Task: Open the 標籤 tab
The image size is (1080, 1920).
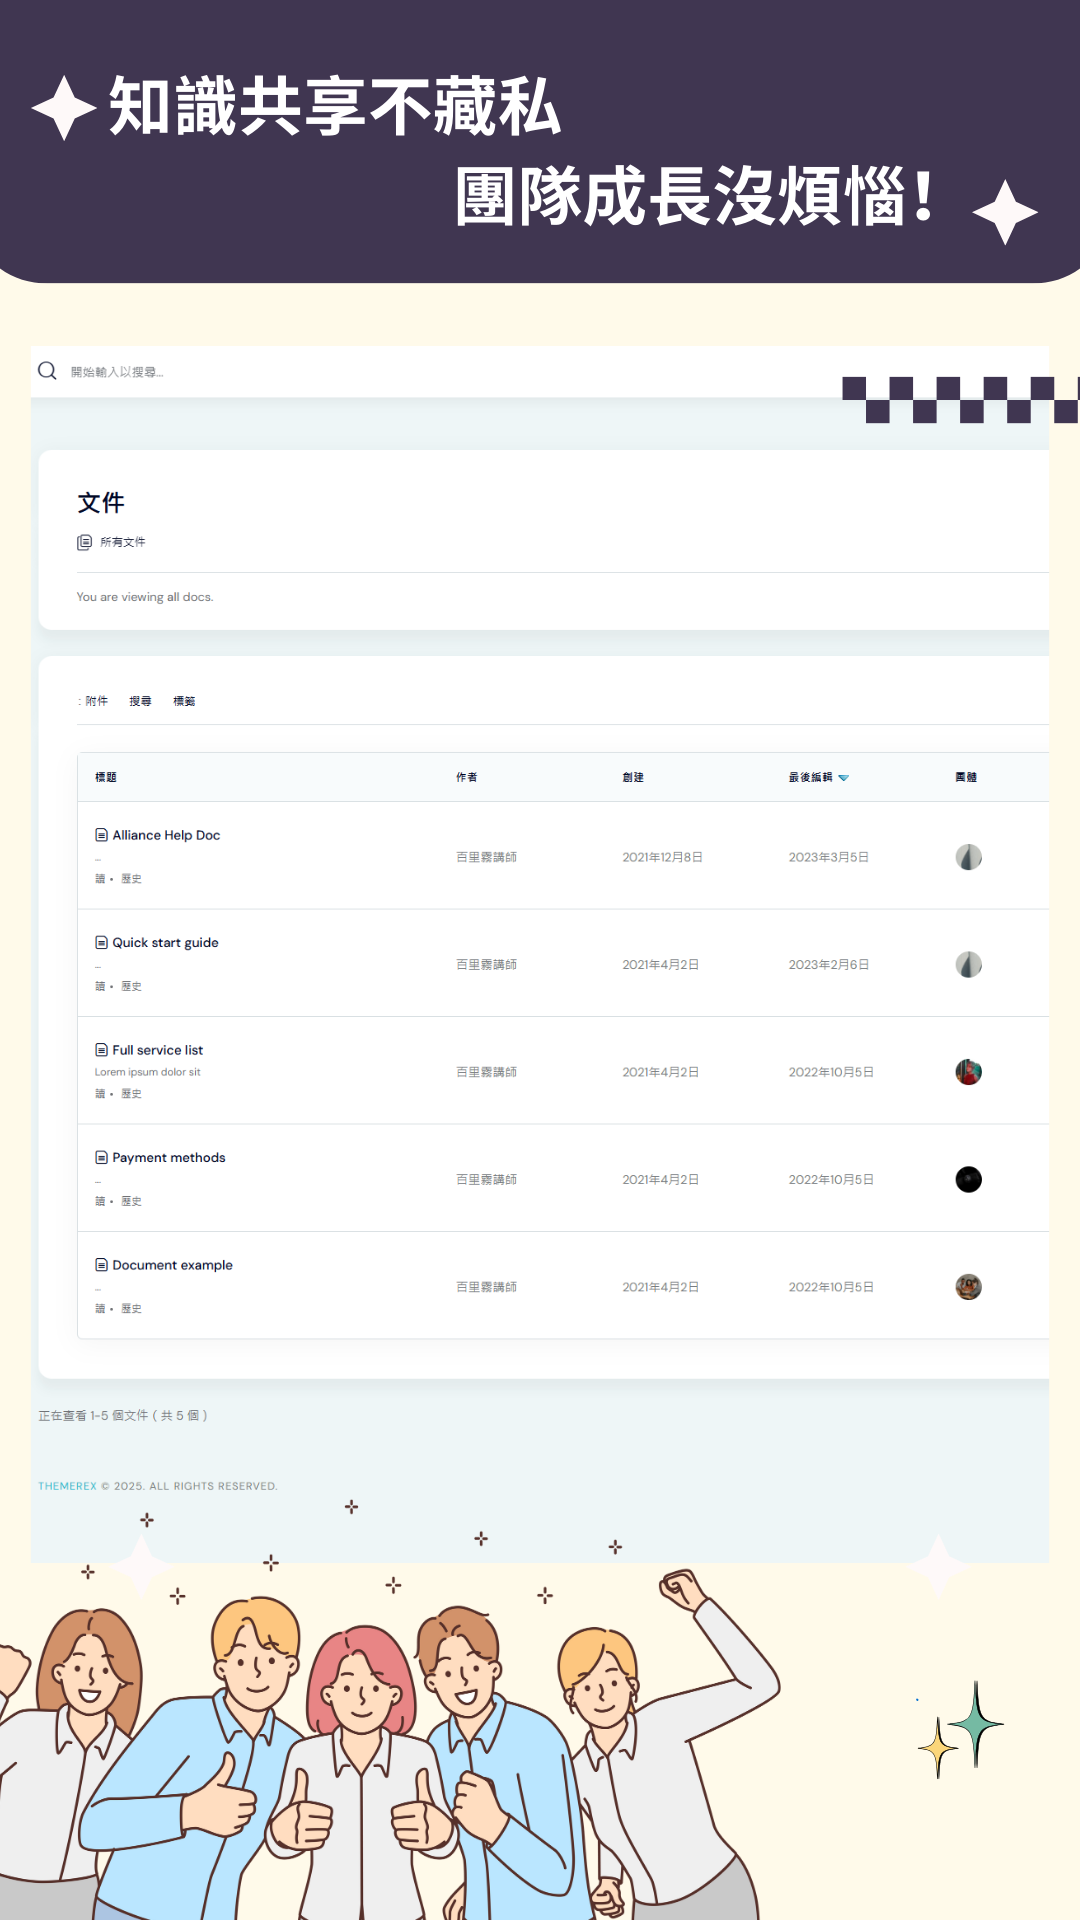Action: coord(184,701)
